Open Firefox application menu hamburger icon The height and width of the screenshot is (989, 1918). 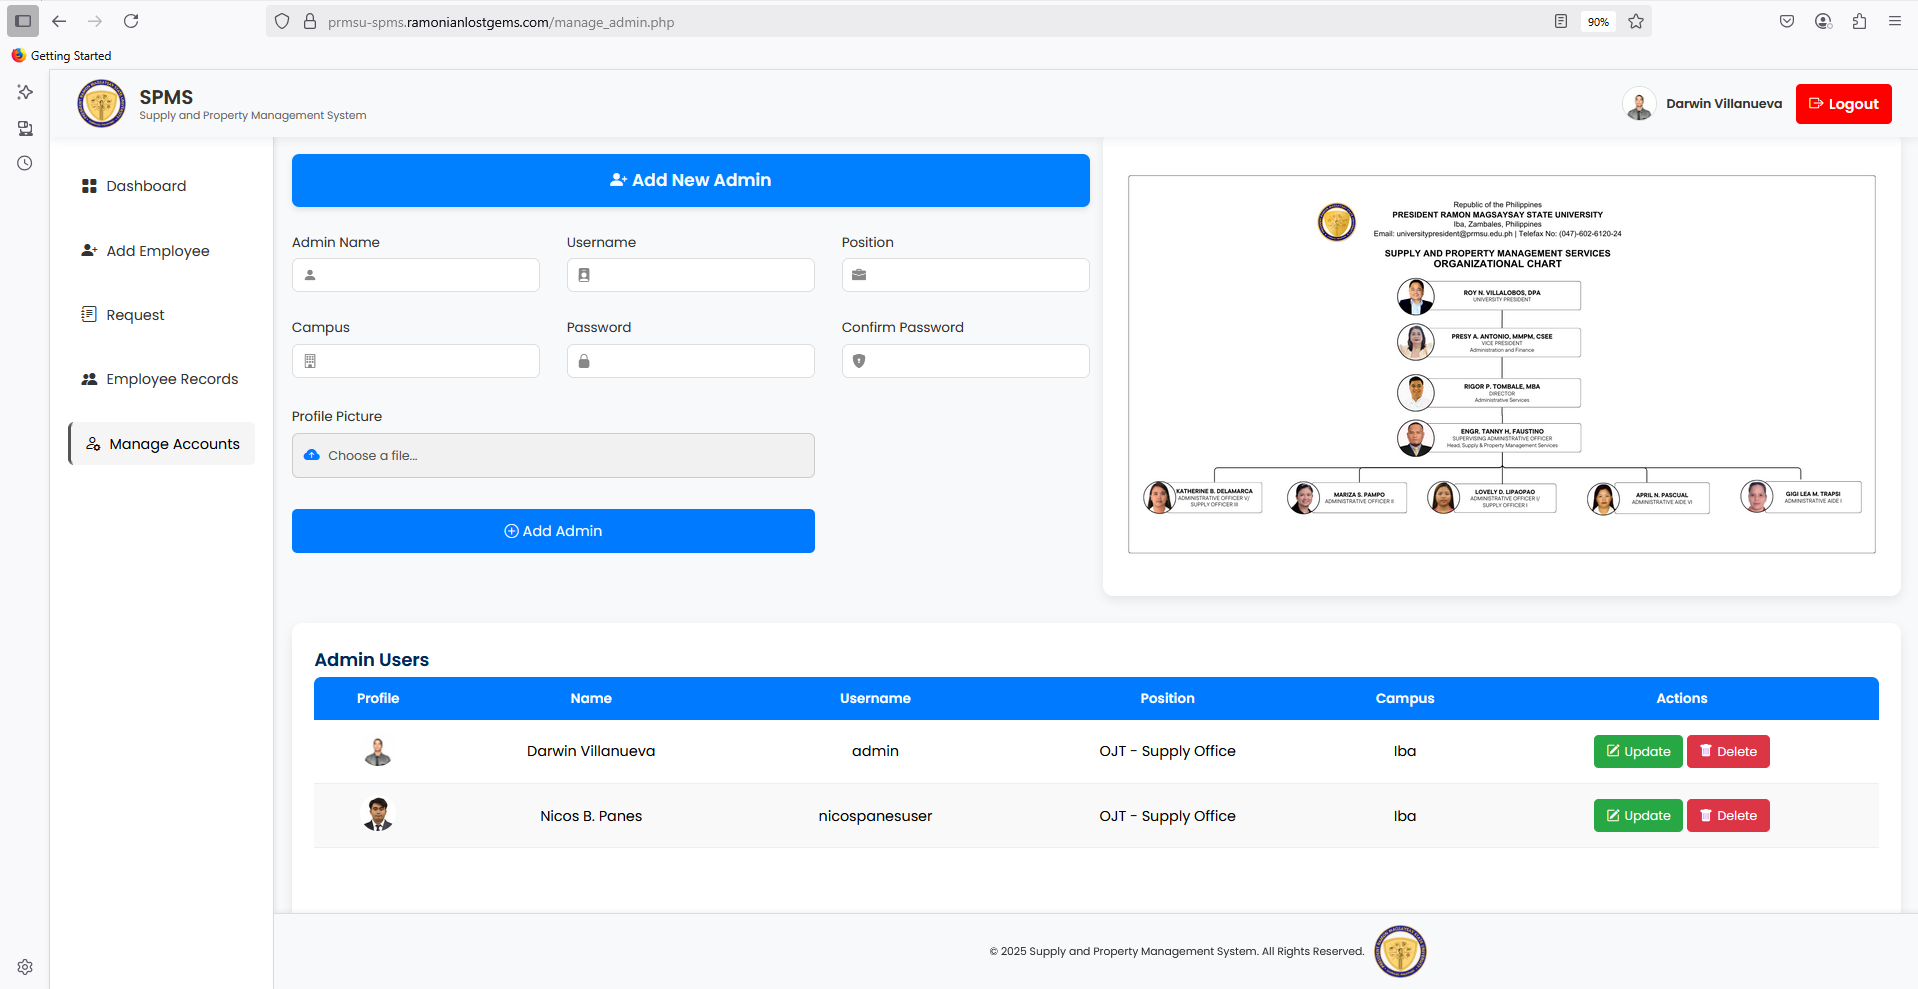point(1894,21)
